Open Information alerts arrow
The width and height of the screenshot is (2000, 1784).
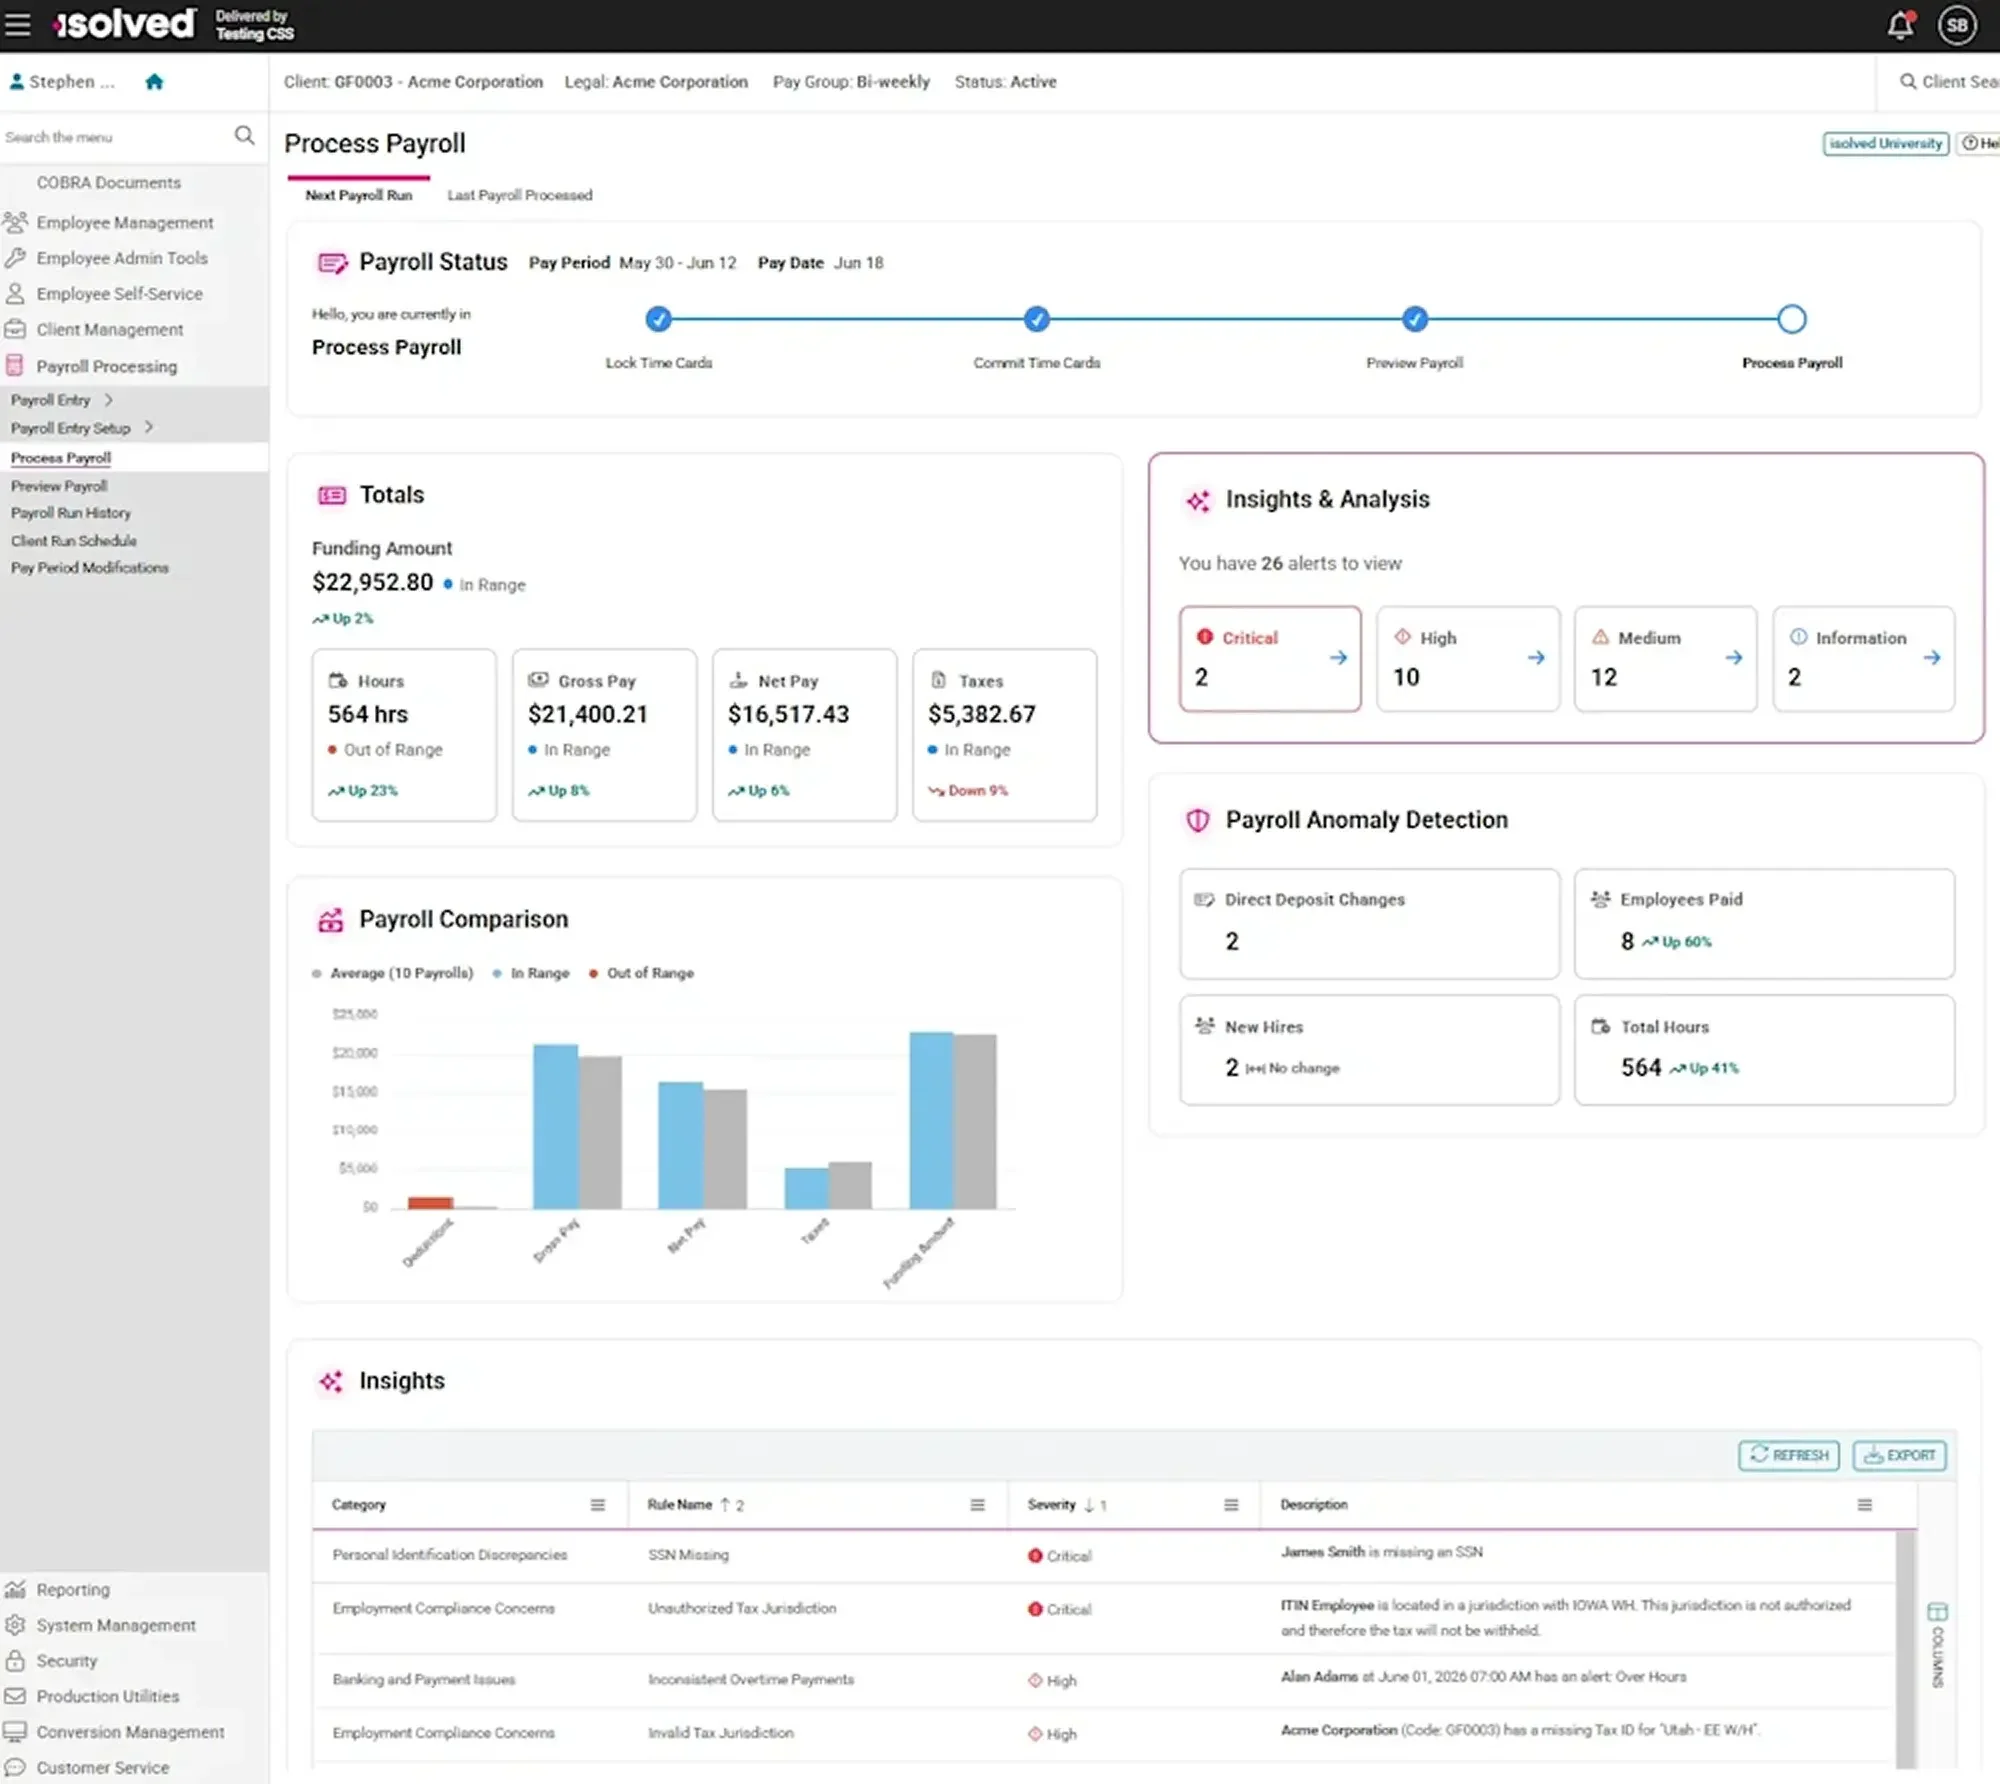[1932, 657]
